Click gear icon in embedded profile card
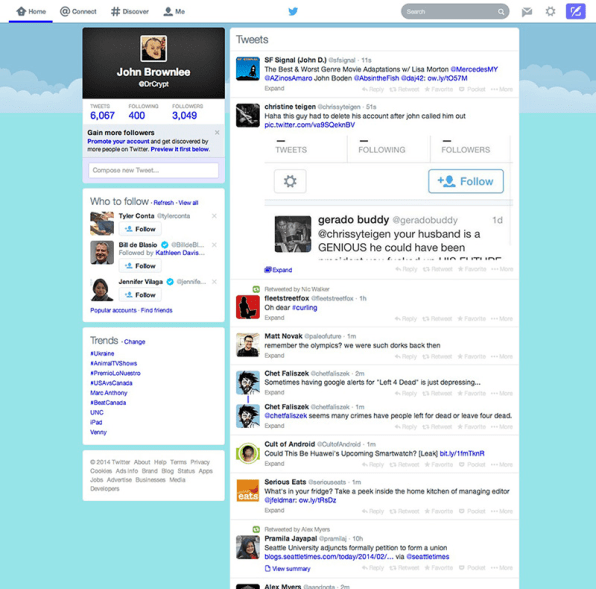 [290, 181]
